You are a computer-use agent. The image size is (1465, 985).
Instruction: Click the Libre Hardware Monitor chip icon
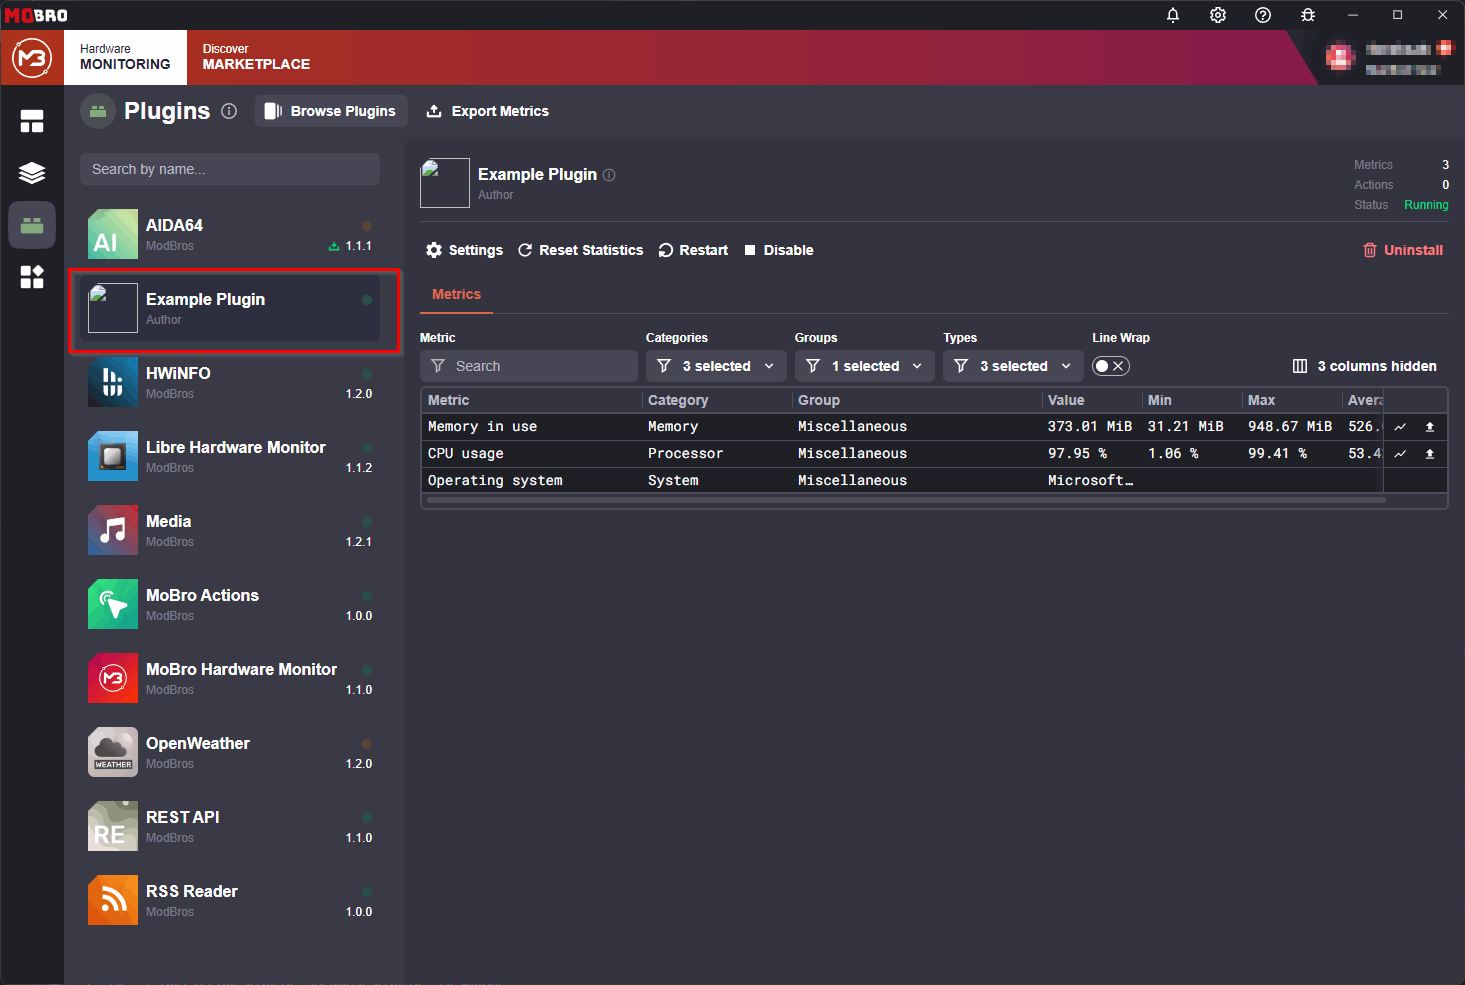coord(113,456)
